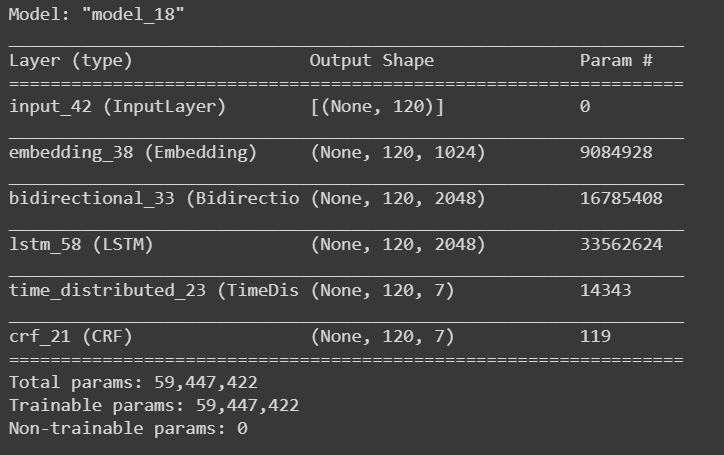Click the crf_21 (CRF) layer name
Viewport: 724px width, 455px height.
[x=75, y=337]
